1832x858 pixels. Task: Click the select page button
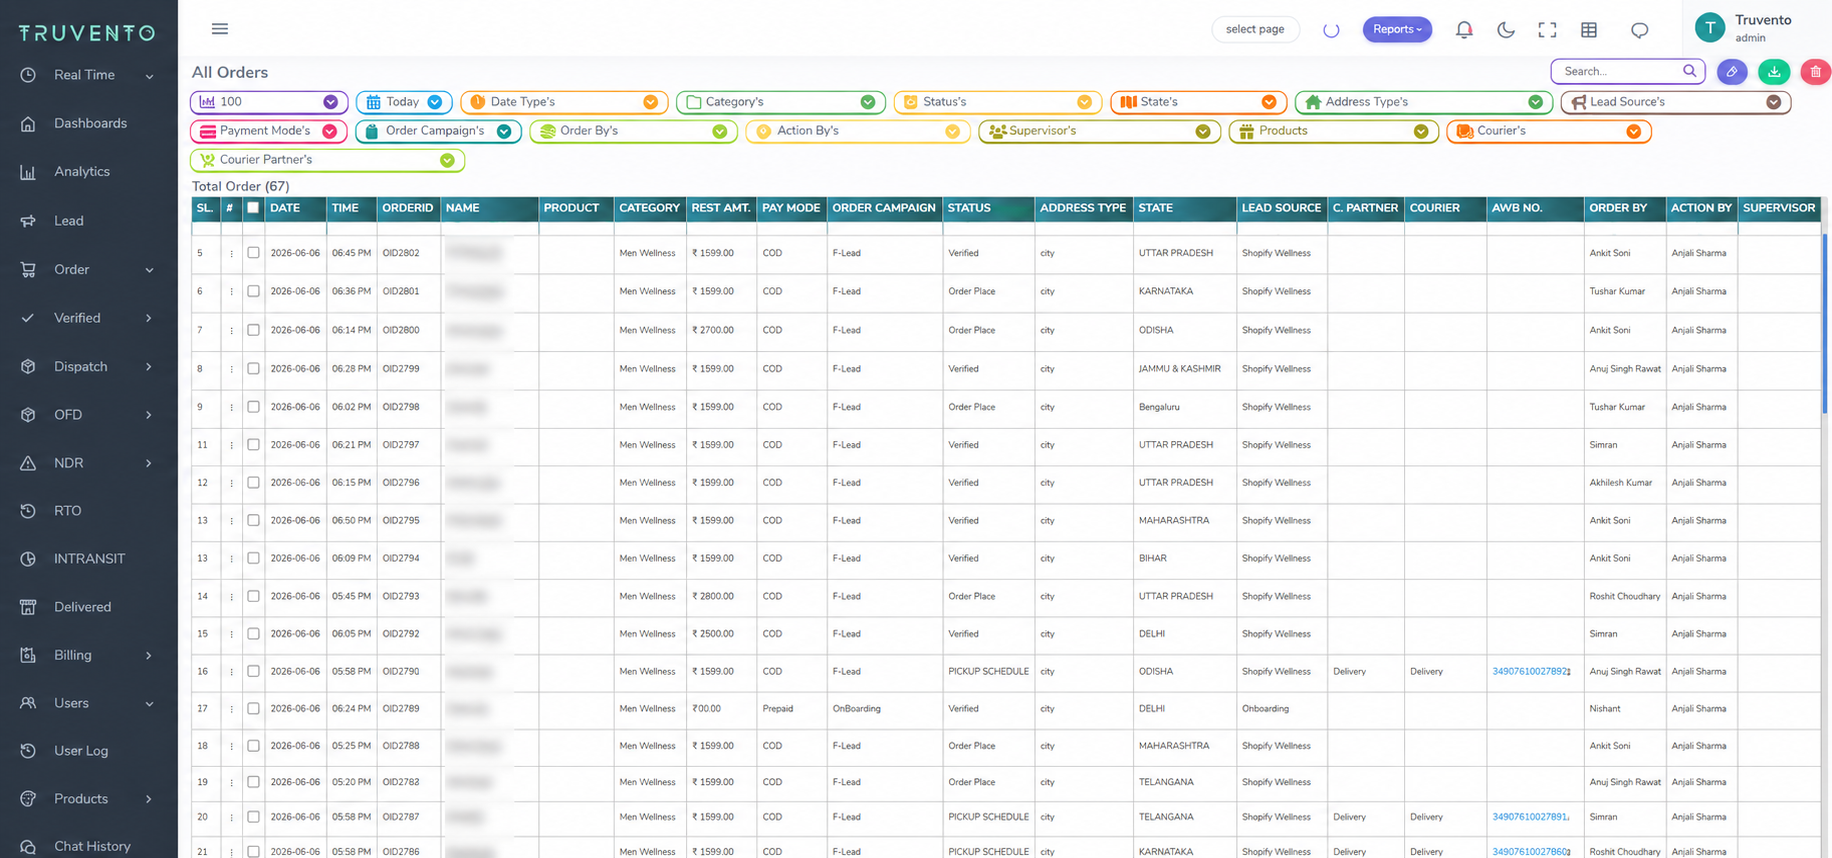coord(1255,29)
